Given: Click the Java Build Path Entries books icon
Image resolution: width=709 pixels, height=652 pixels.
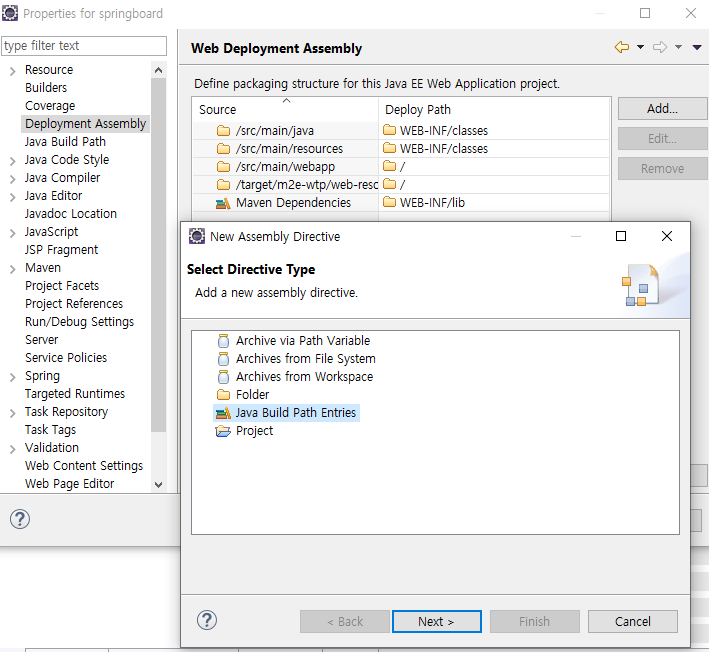Looking at the screenshot, I should [223, 413].
